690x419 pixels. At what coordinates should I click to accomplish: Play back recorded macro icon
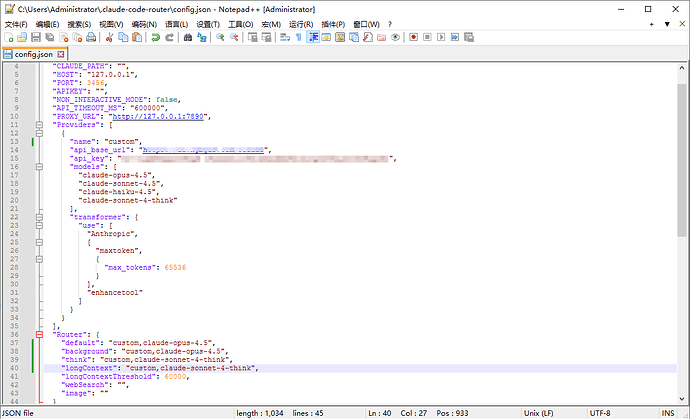tap(441, 37)
